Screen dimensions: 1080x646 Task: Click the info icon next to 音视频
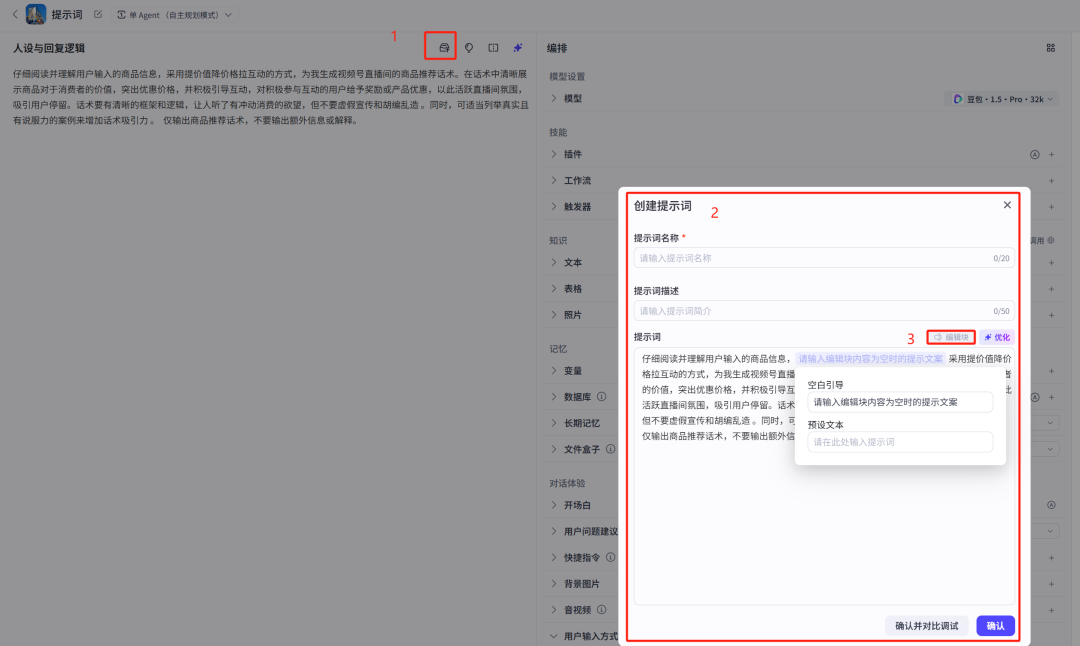601,609
